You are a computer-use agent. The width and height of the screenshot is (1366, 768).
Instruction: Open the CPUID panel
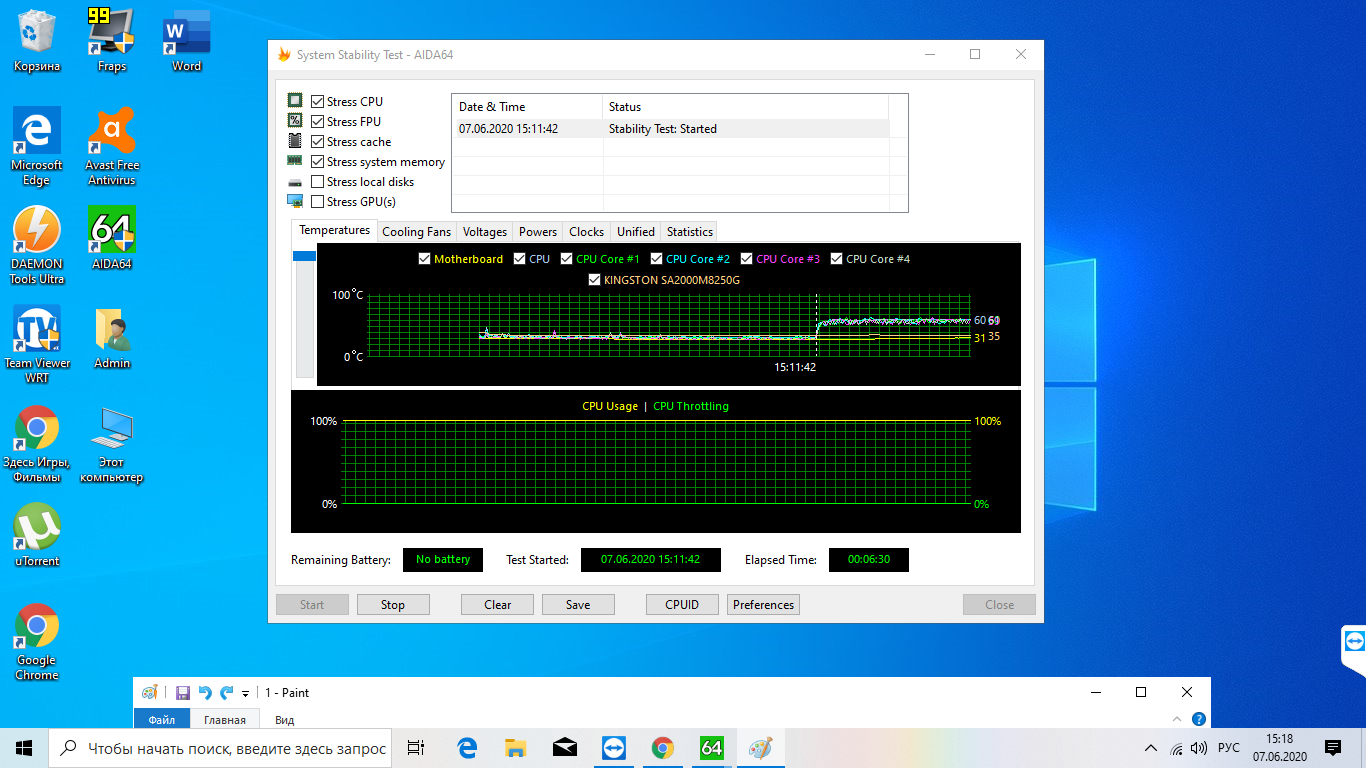tap(682, 604)
